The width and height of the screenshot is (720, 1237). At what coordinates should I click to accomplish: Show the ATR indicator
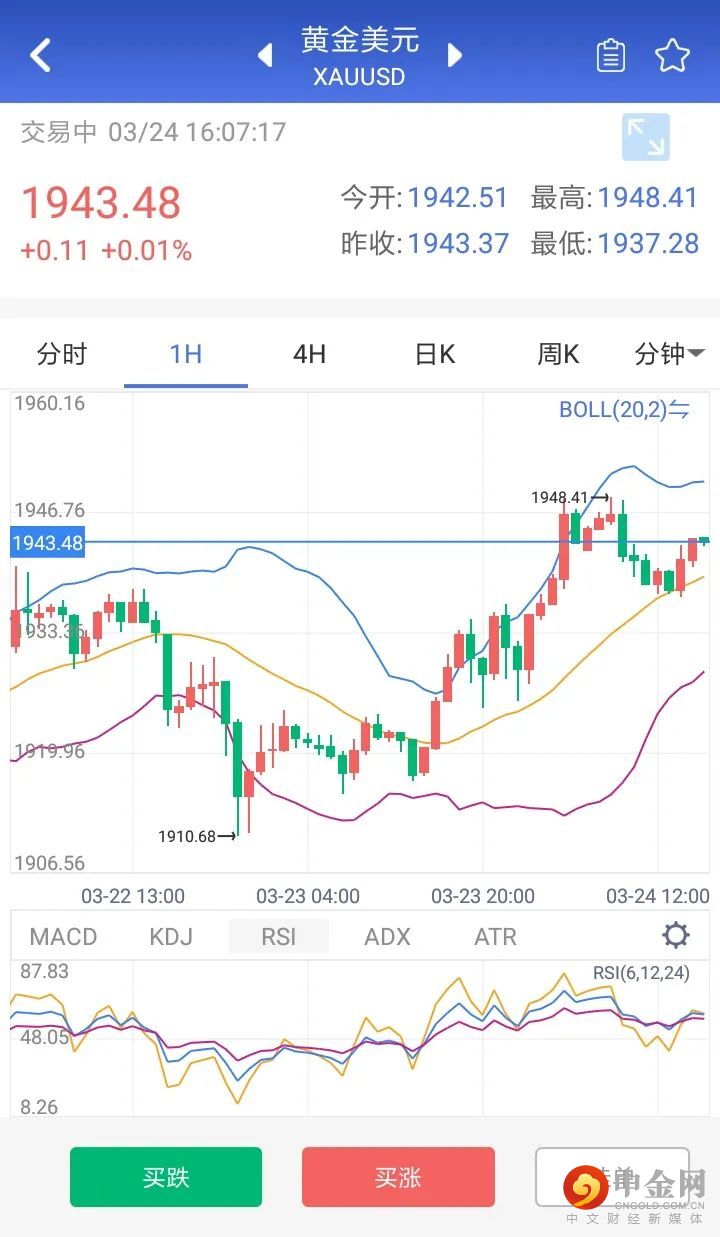495,937
